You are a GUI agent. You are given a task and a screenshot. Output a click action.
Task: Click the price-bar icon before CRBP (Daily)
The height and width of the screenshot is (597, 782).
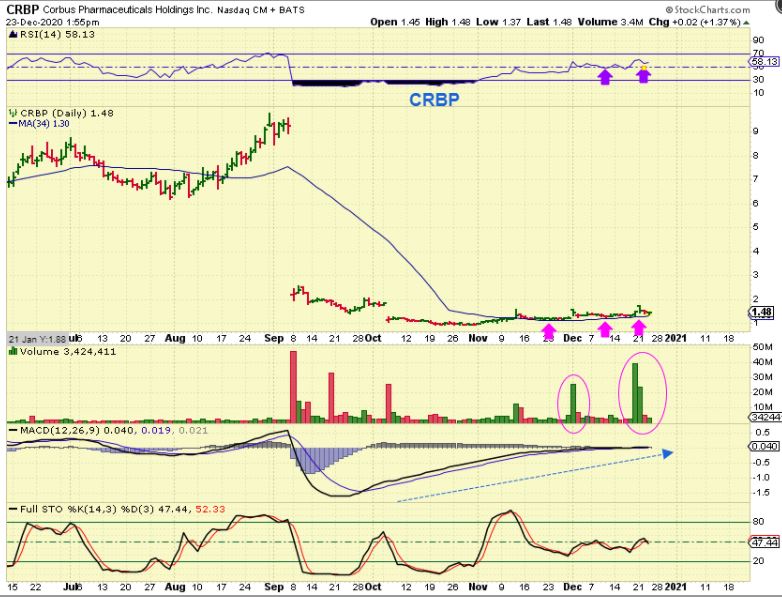[x=13, y=113]
